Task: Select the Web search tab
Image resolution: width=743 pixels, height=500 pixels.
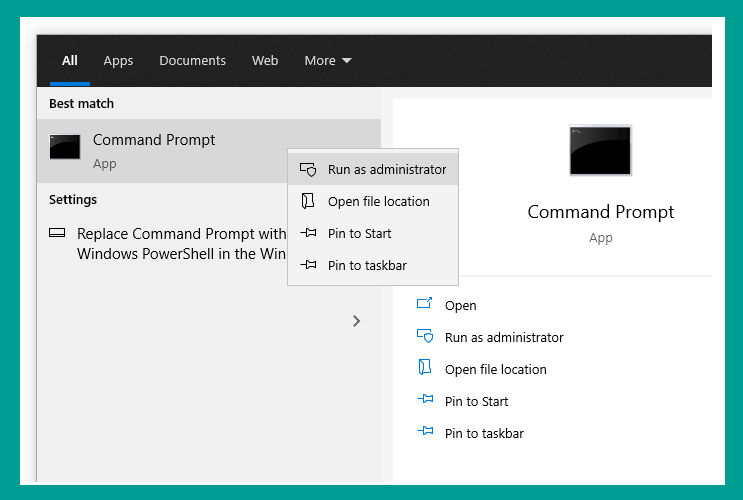Action: tap(265, 61)
